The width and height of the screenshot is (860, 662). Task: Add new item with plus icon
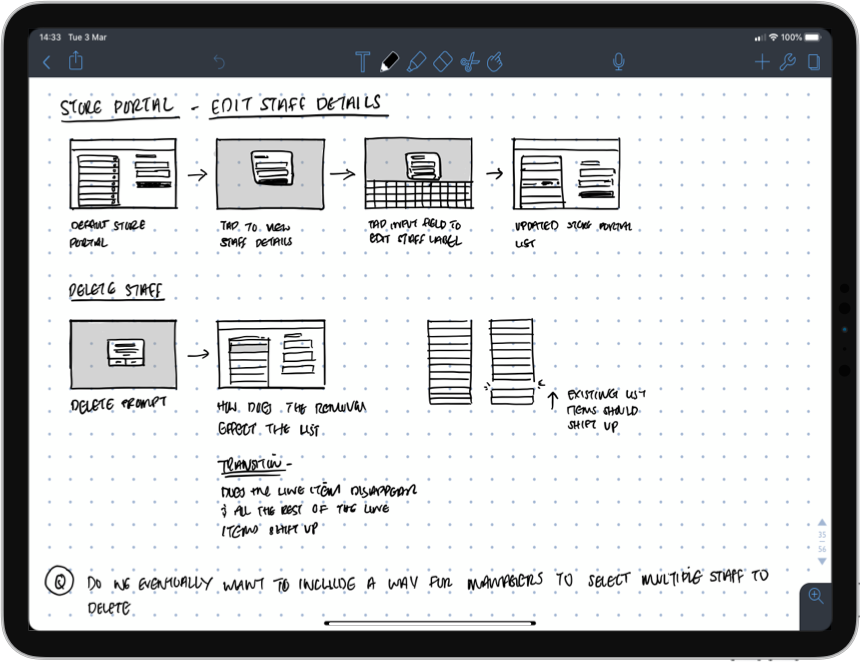click(x=762, y=62)
